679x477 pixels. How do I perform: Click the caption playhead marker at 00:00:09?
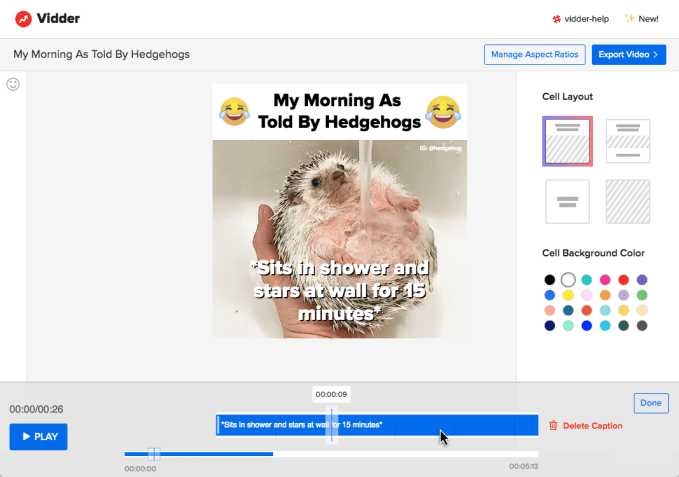[332, 425]
